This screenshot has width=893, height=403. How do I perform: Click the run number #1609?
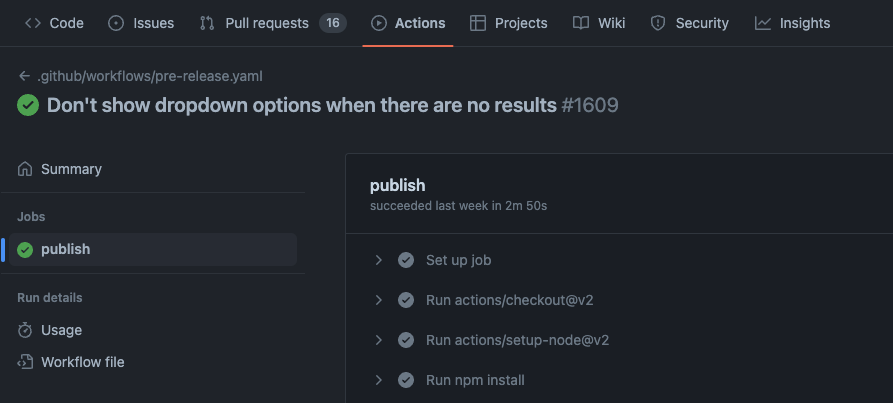[589, 105]
